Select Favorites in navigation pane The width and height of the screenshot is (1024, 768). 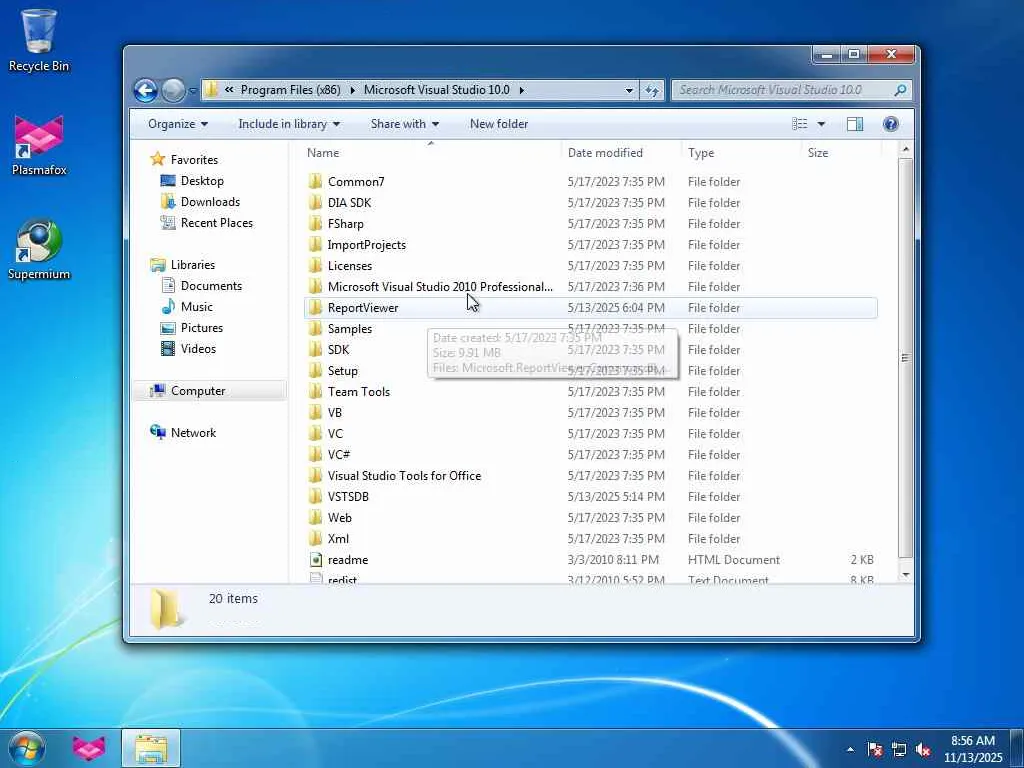pos(194,159)
